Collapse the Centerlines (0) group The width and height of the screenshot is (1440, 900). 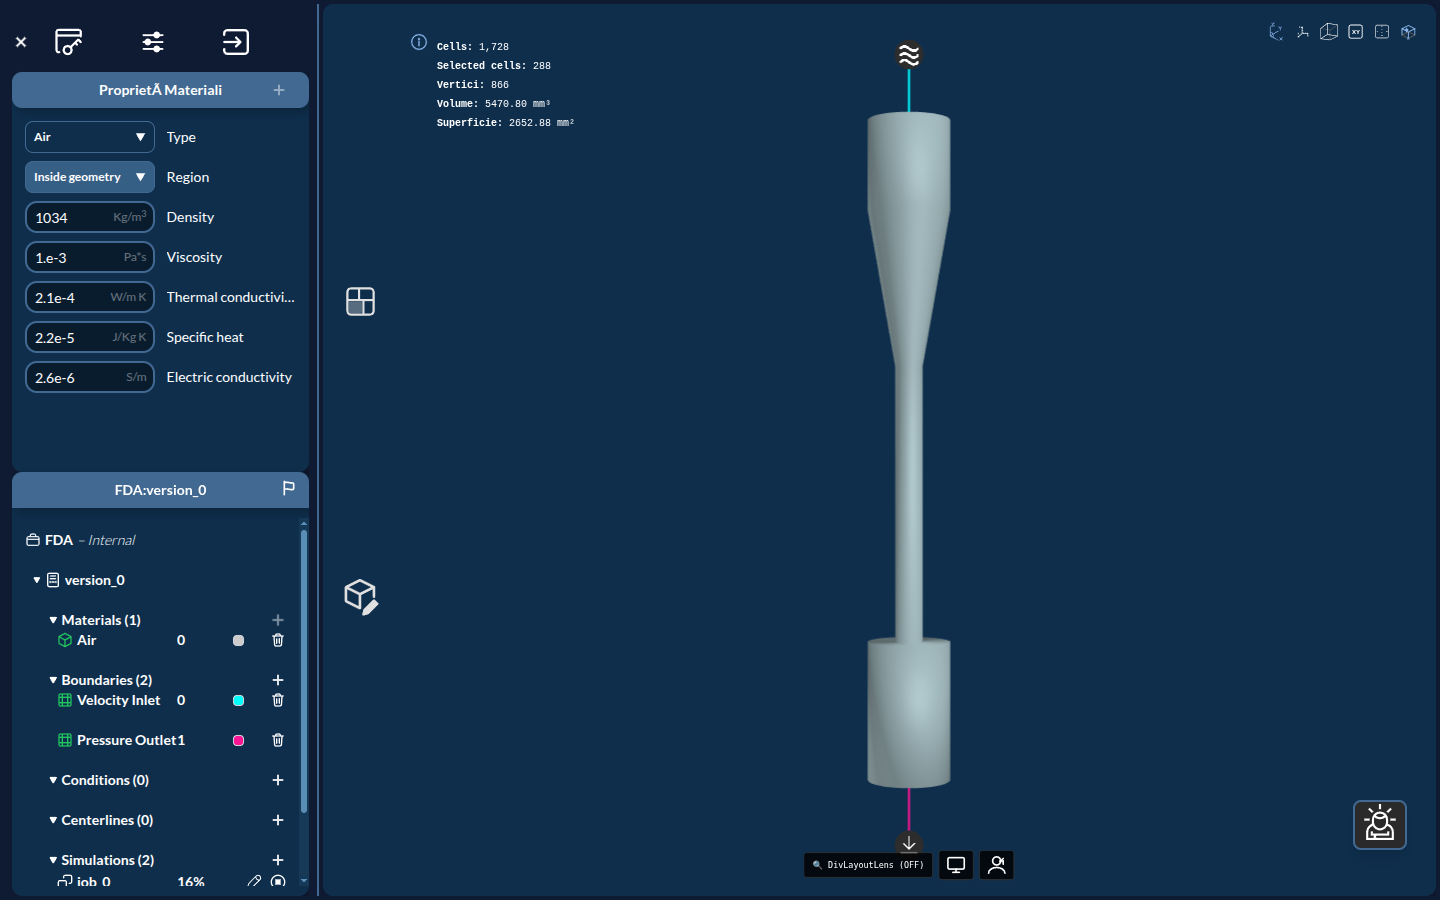coord(53,820)
